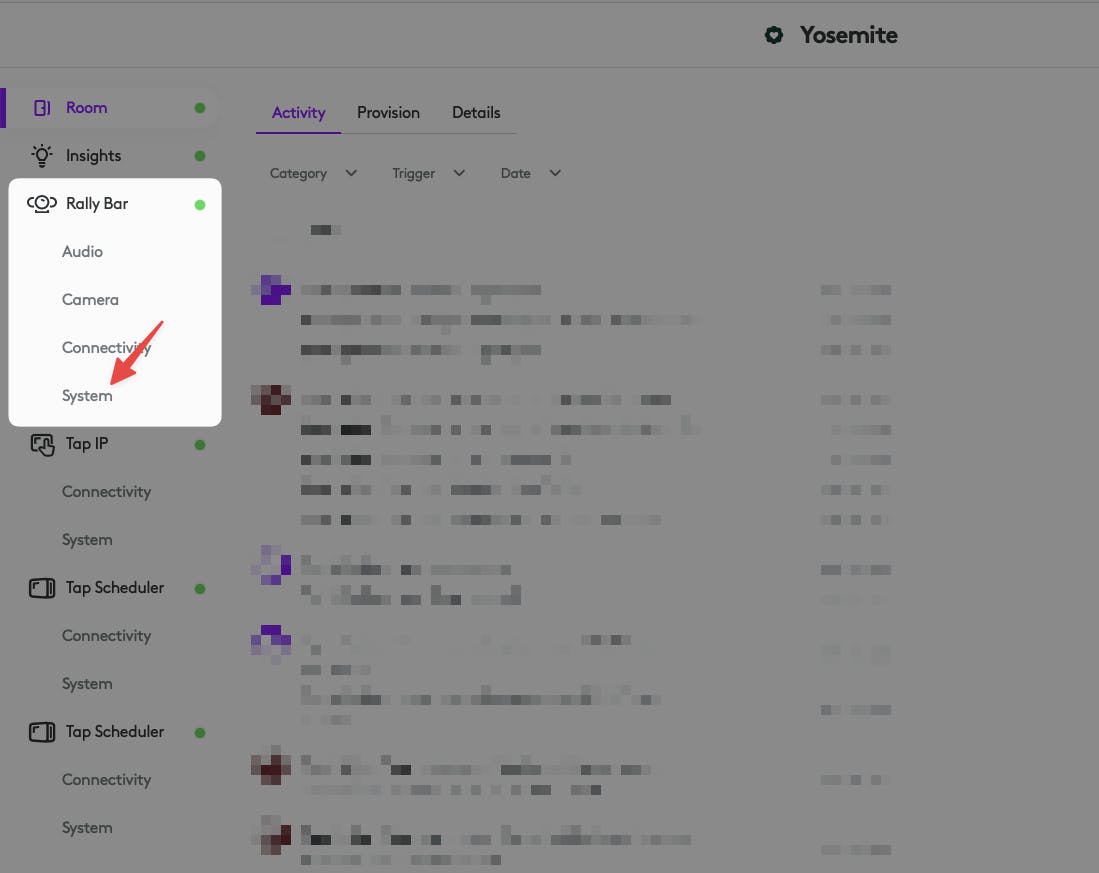This screenshot has height=873, width=1099.
Task: Click the first purple activity event icon
Action: (271, 290)
